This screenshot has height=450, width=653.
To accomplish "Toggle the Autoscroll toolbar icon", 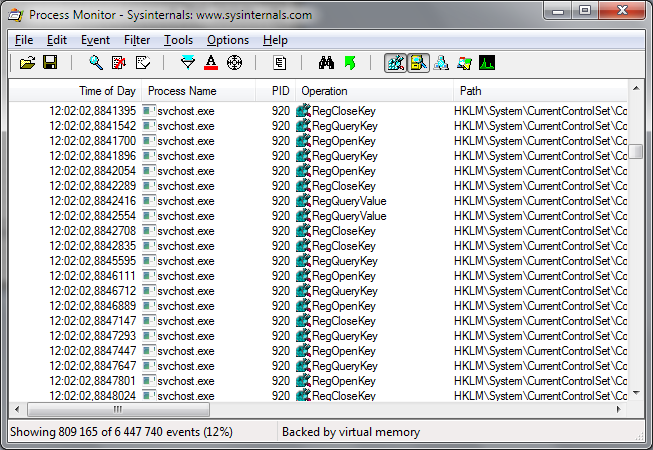I will point(119,63).
